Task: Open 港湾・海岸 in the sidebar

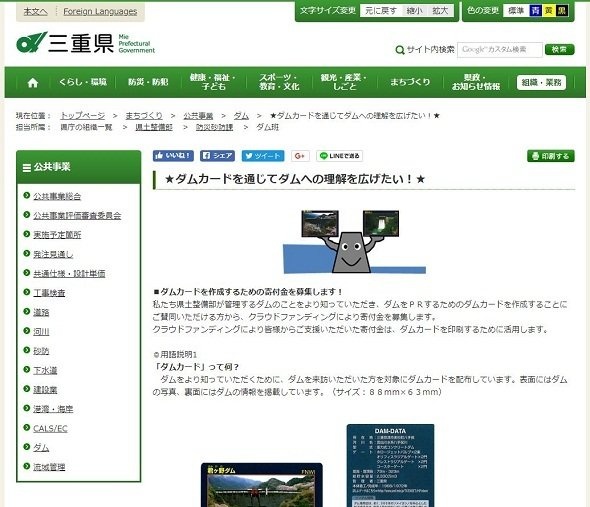Action: pyautogui.click(x=53, y=409)
